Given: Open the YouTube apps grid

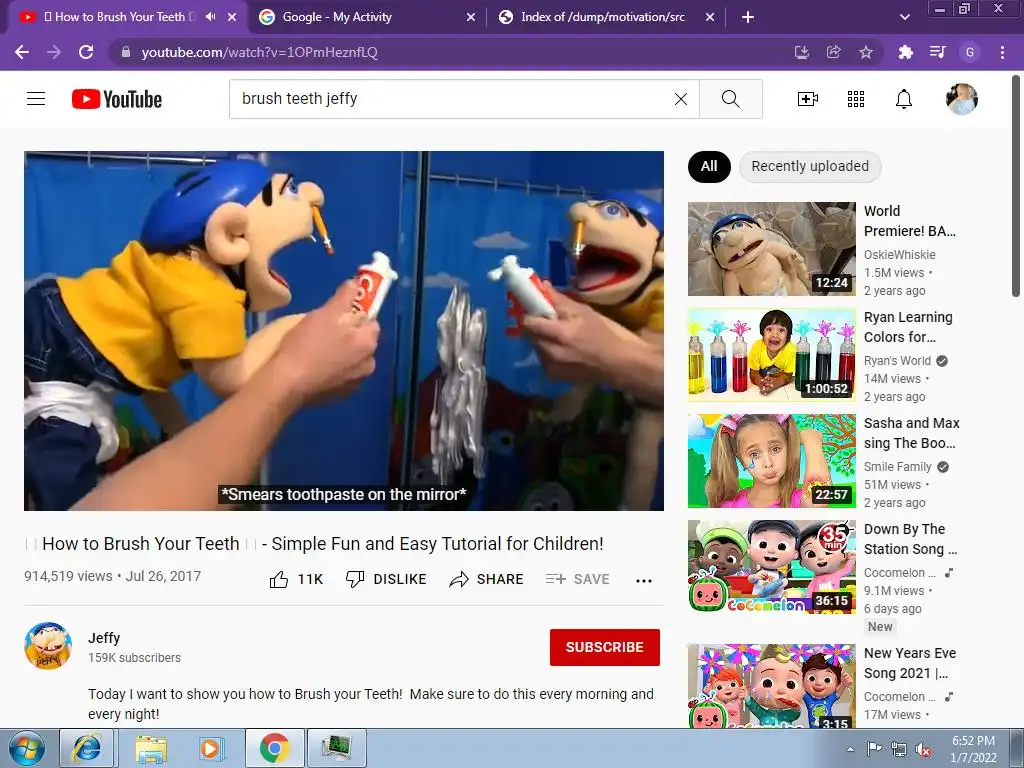Looking at the screenshot, I should [856, 99].
